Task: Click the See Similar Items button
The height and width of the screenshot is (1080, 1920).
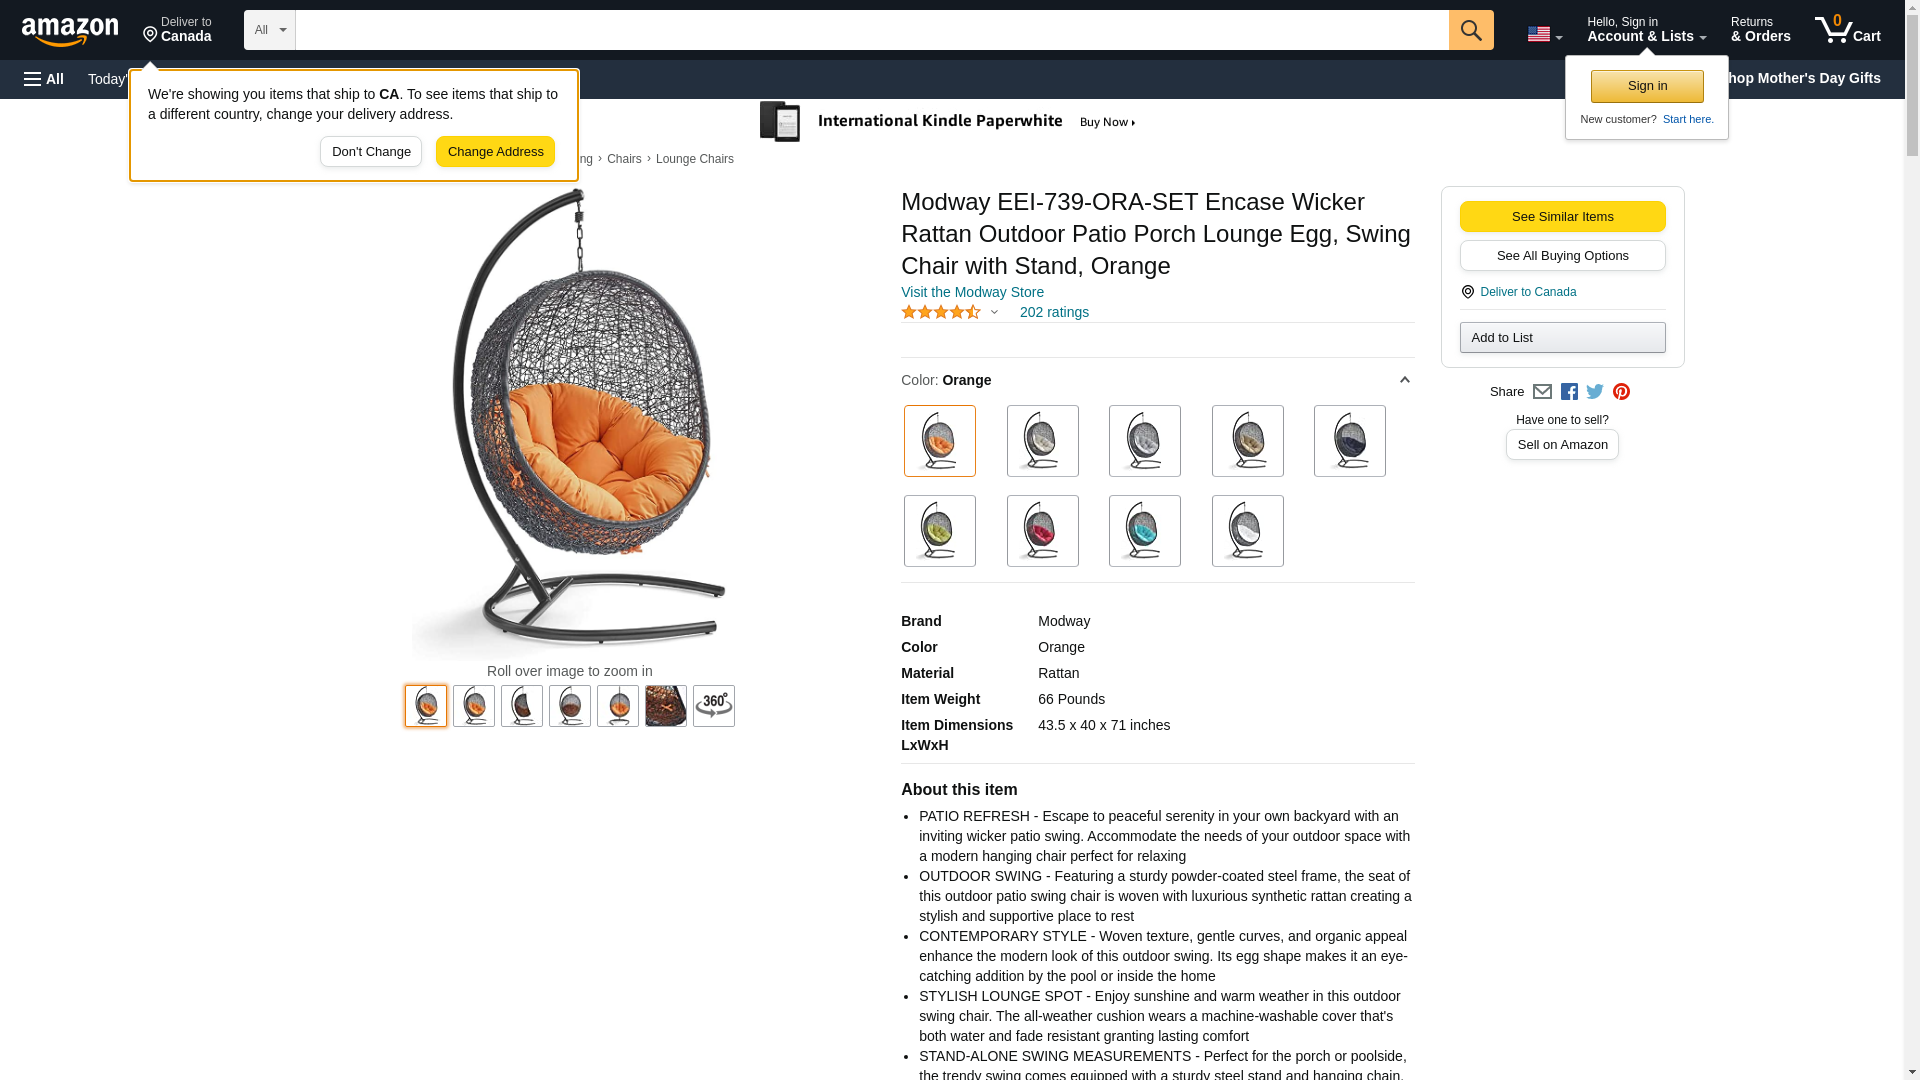Action: click(1563, 217)
